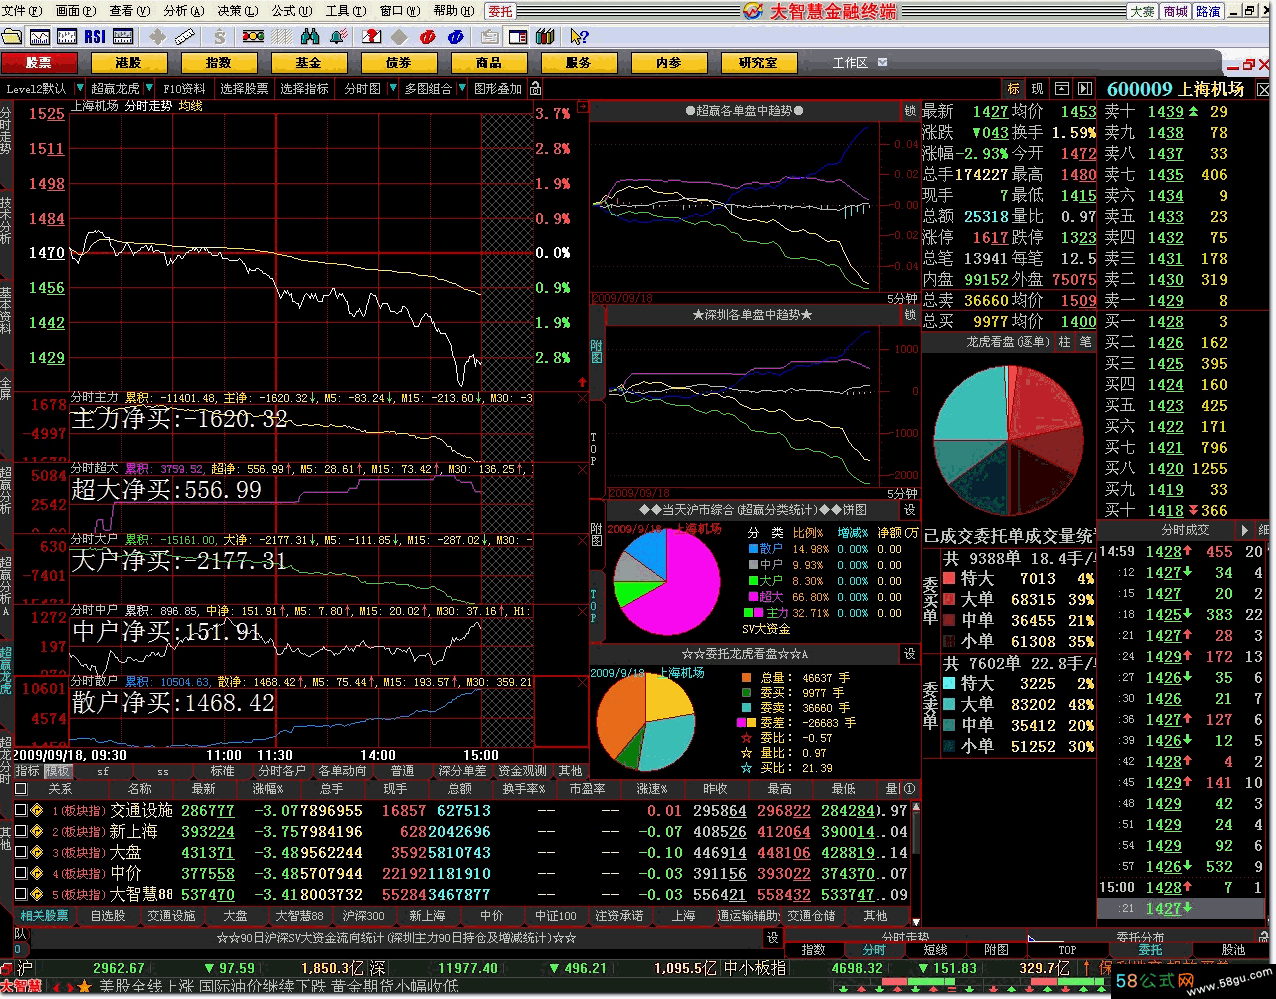Tick the checkbox for 大盘 row
Image resolution: width=1276 pixels, height=999 pixels.
[21, 853]
